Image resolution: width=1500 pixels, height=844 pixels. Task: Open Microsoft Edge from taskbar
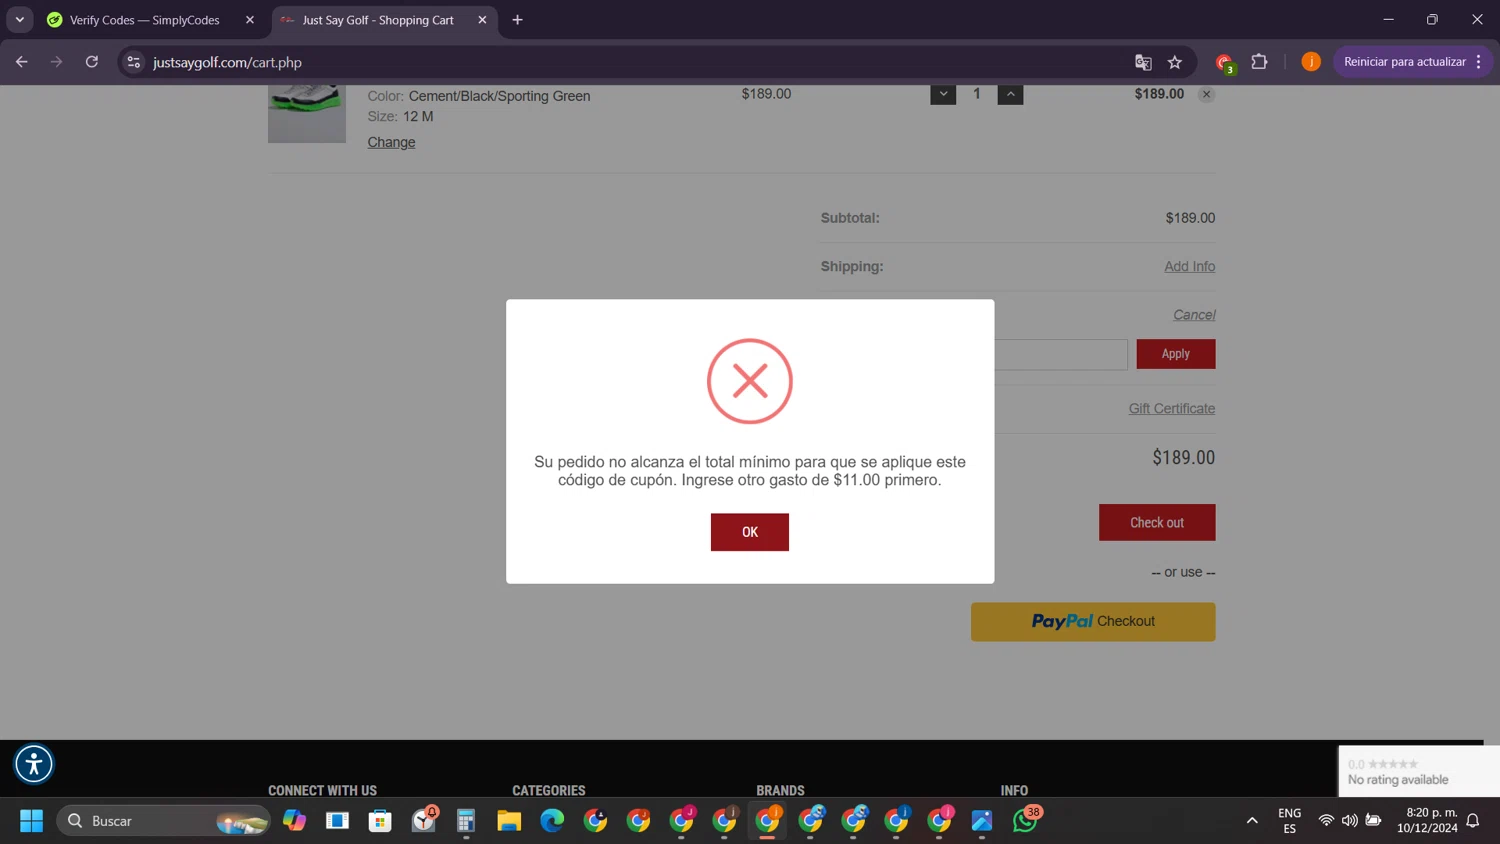[552, 821]
